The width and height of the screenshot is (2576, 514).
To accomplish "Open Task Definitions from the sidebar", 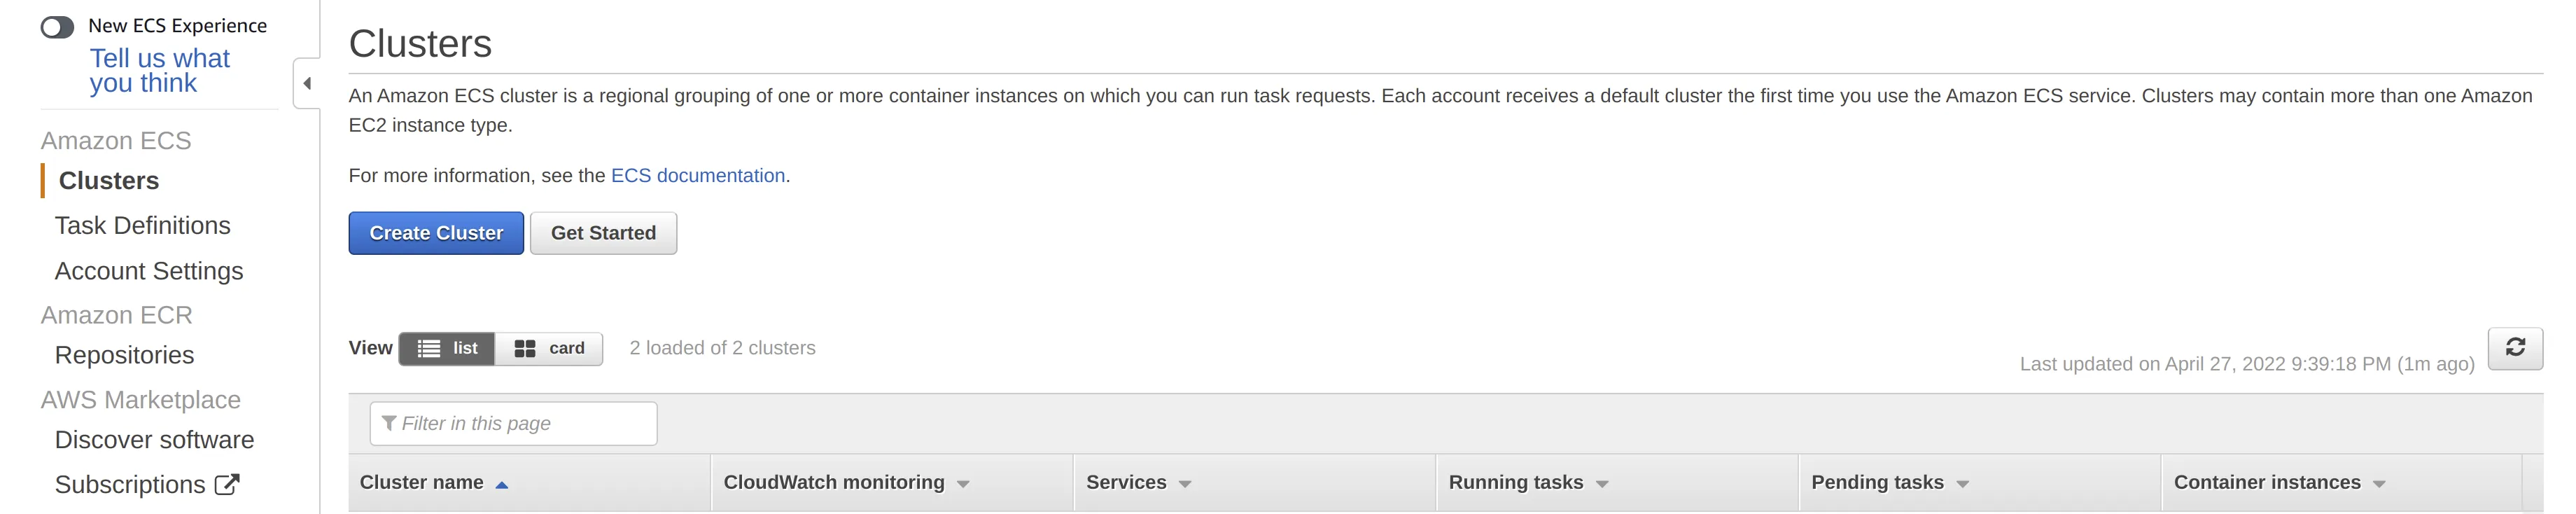I will pyautogui.click(x=142, y=225).
